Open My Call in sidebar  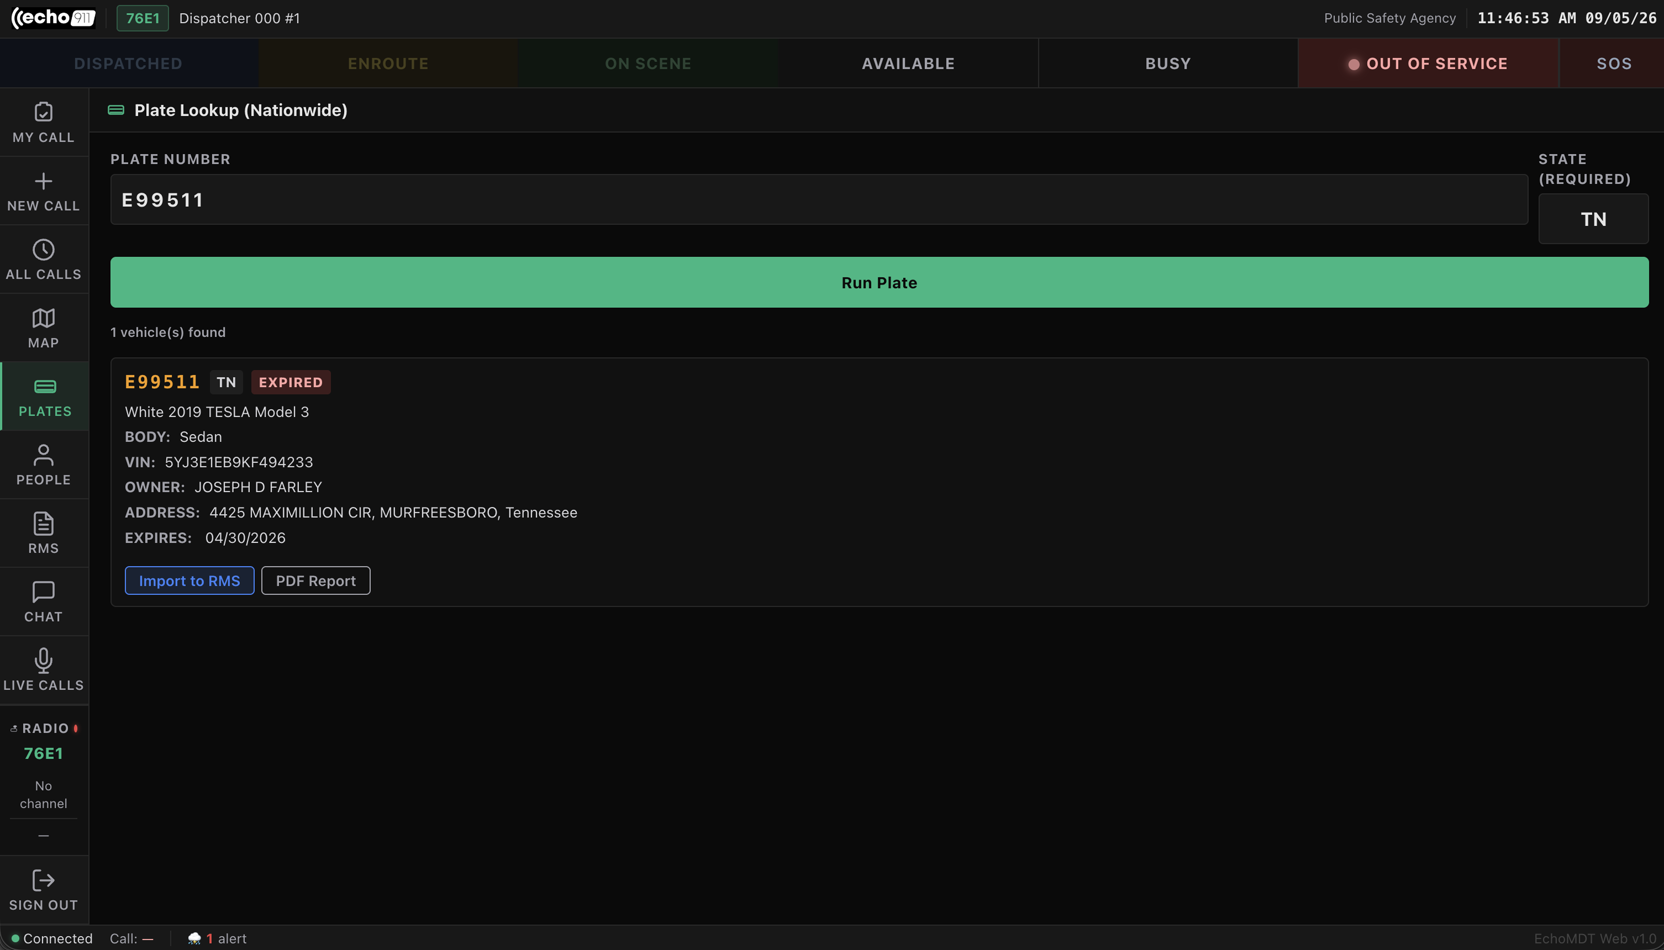(x=43, y=123)
